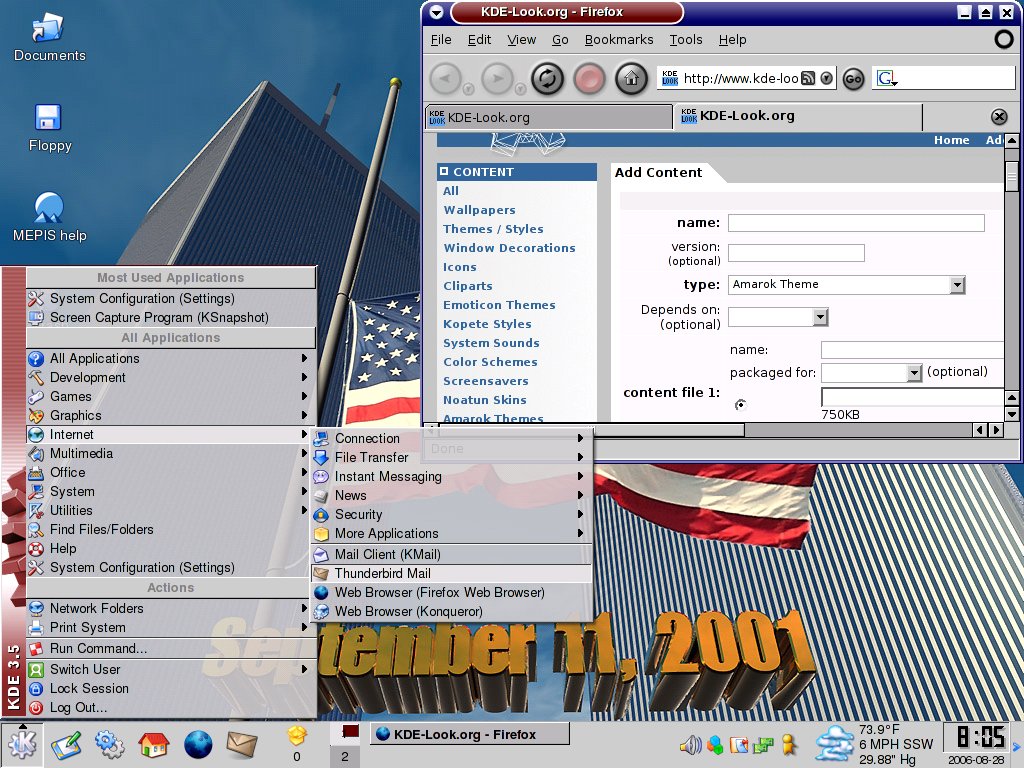
Task: Open the Depends on dropdown
Action: 778,317
